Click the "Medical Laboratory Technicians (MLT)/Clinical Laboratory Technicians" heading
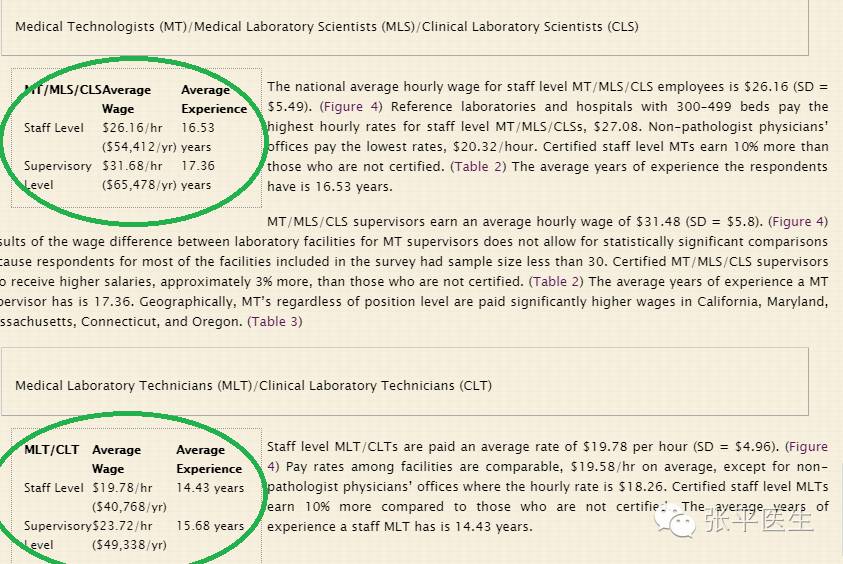843x564 pixels. click(x=253, y=385)
